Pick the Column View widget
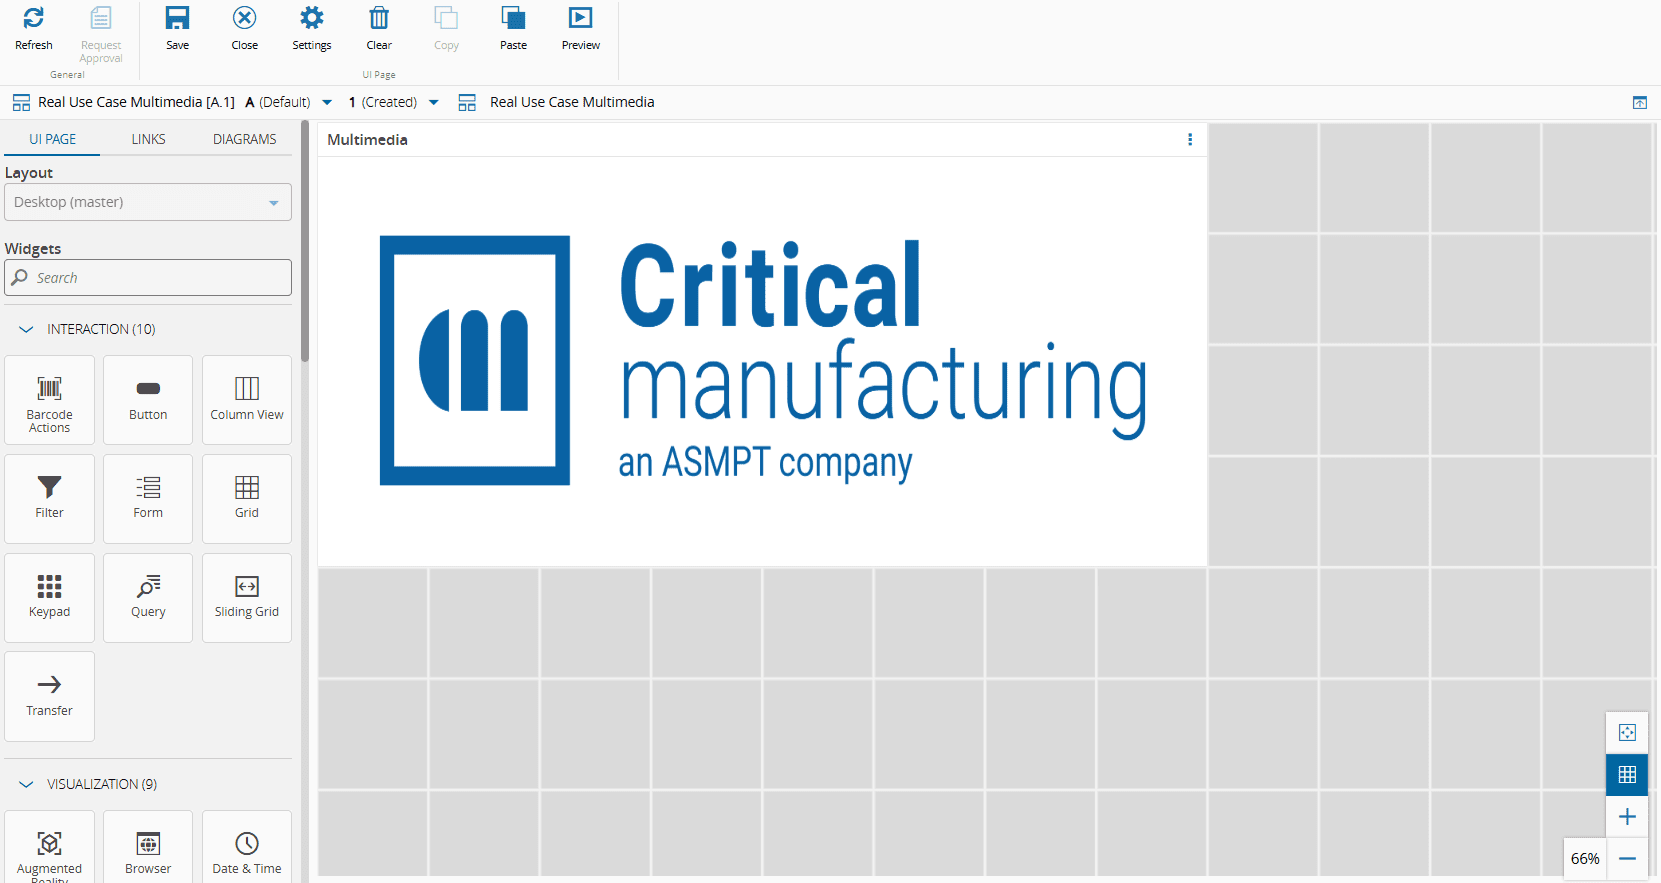Screen dimensions: 1661x883 247,400
